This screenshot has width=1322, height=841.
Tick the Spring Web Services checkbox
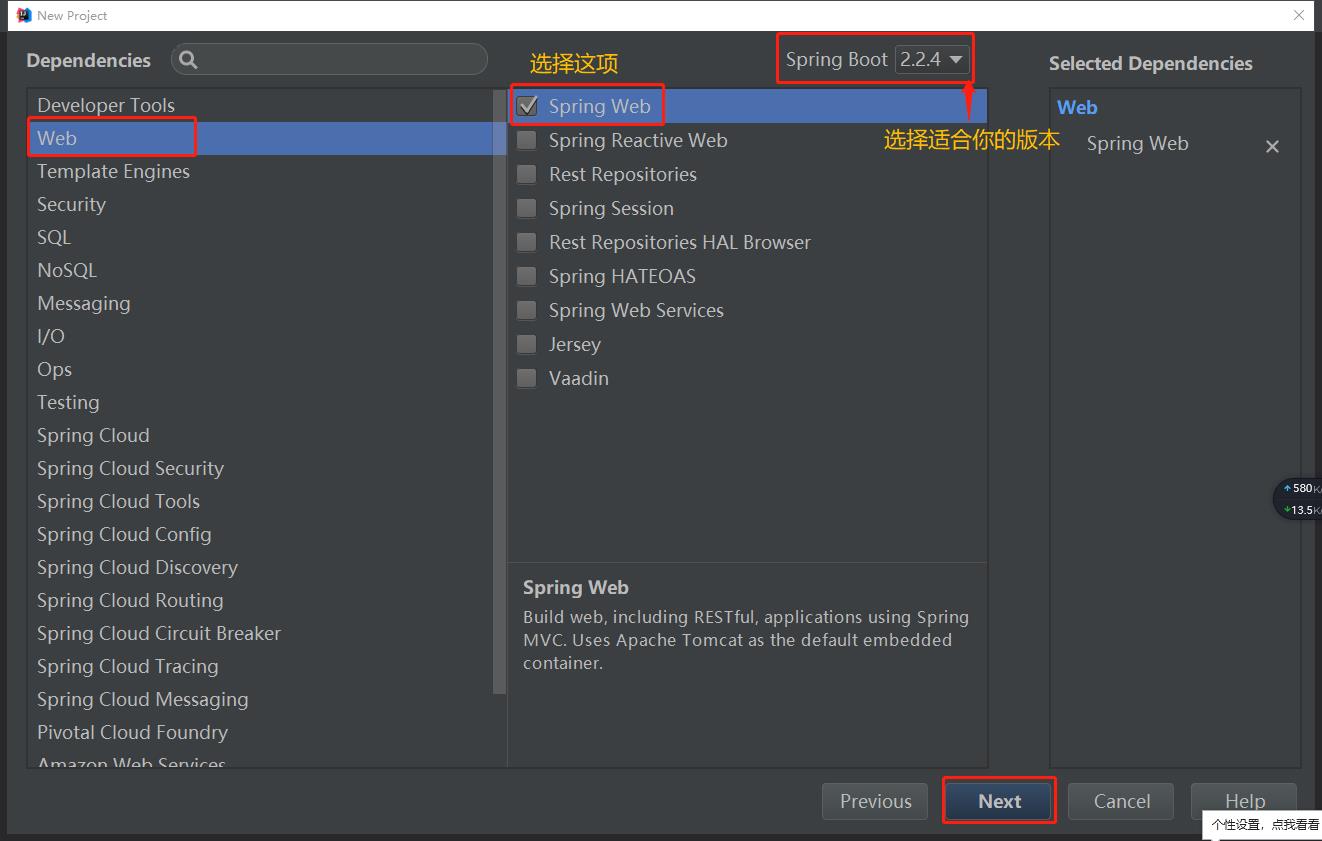click(527, 310)
